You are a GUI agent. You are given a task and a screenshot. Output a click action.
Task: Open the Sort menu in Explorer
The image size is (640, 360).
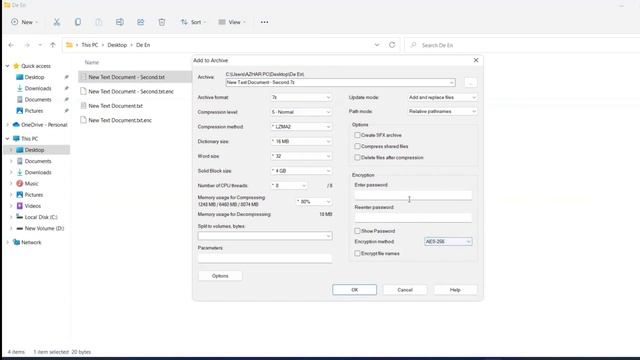(x=193, y=22)
